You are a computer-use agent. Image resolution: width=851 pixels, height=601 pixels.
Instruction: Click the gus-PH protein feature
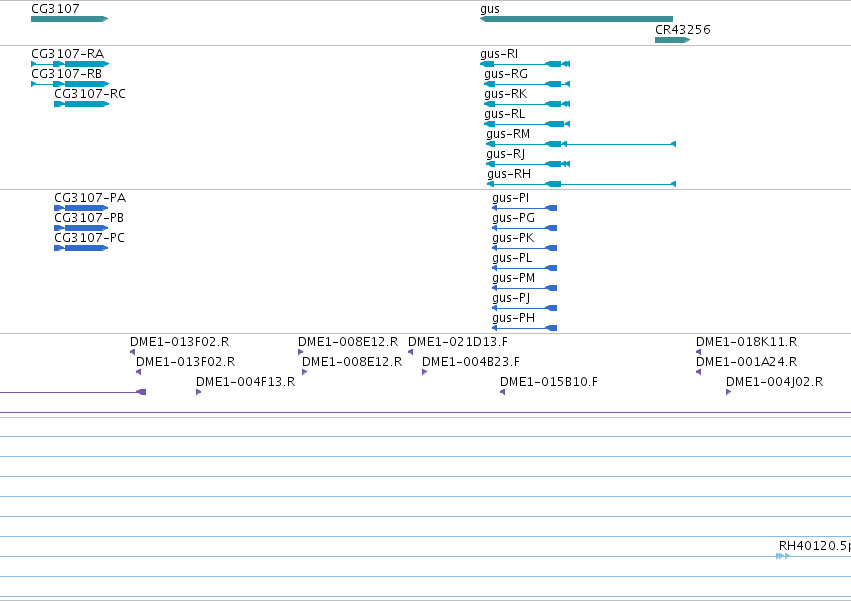524,328
